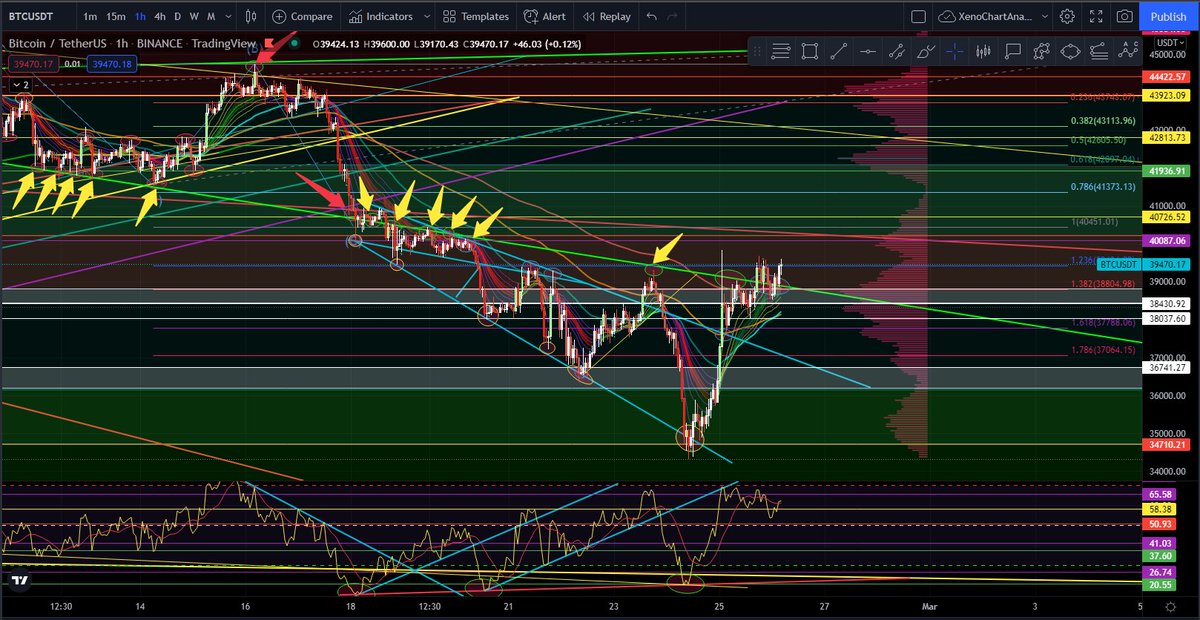1200x620 pixels.
Task: Click the blue 39470.18 buy price button
Action: pyautogui.click(x=111, y=64)
